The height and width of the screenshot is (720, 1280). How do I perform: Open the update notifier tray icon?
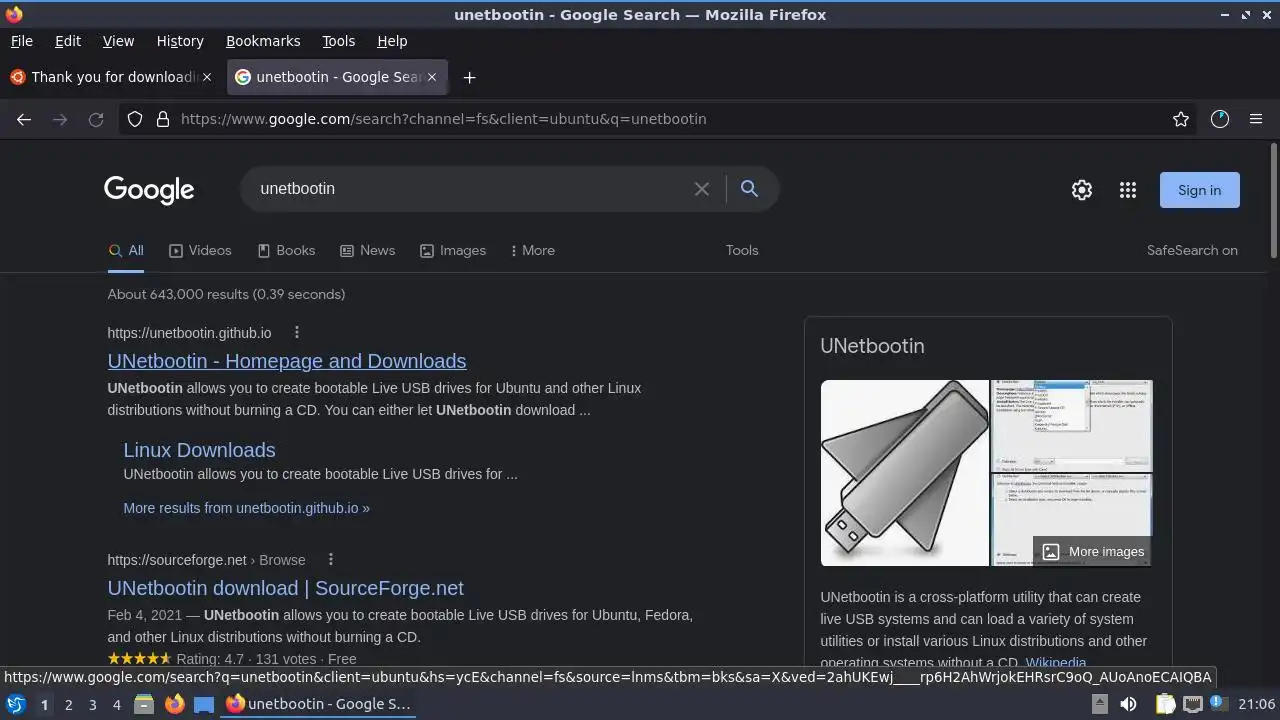pyautogui.click(x=1219, y=704)
